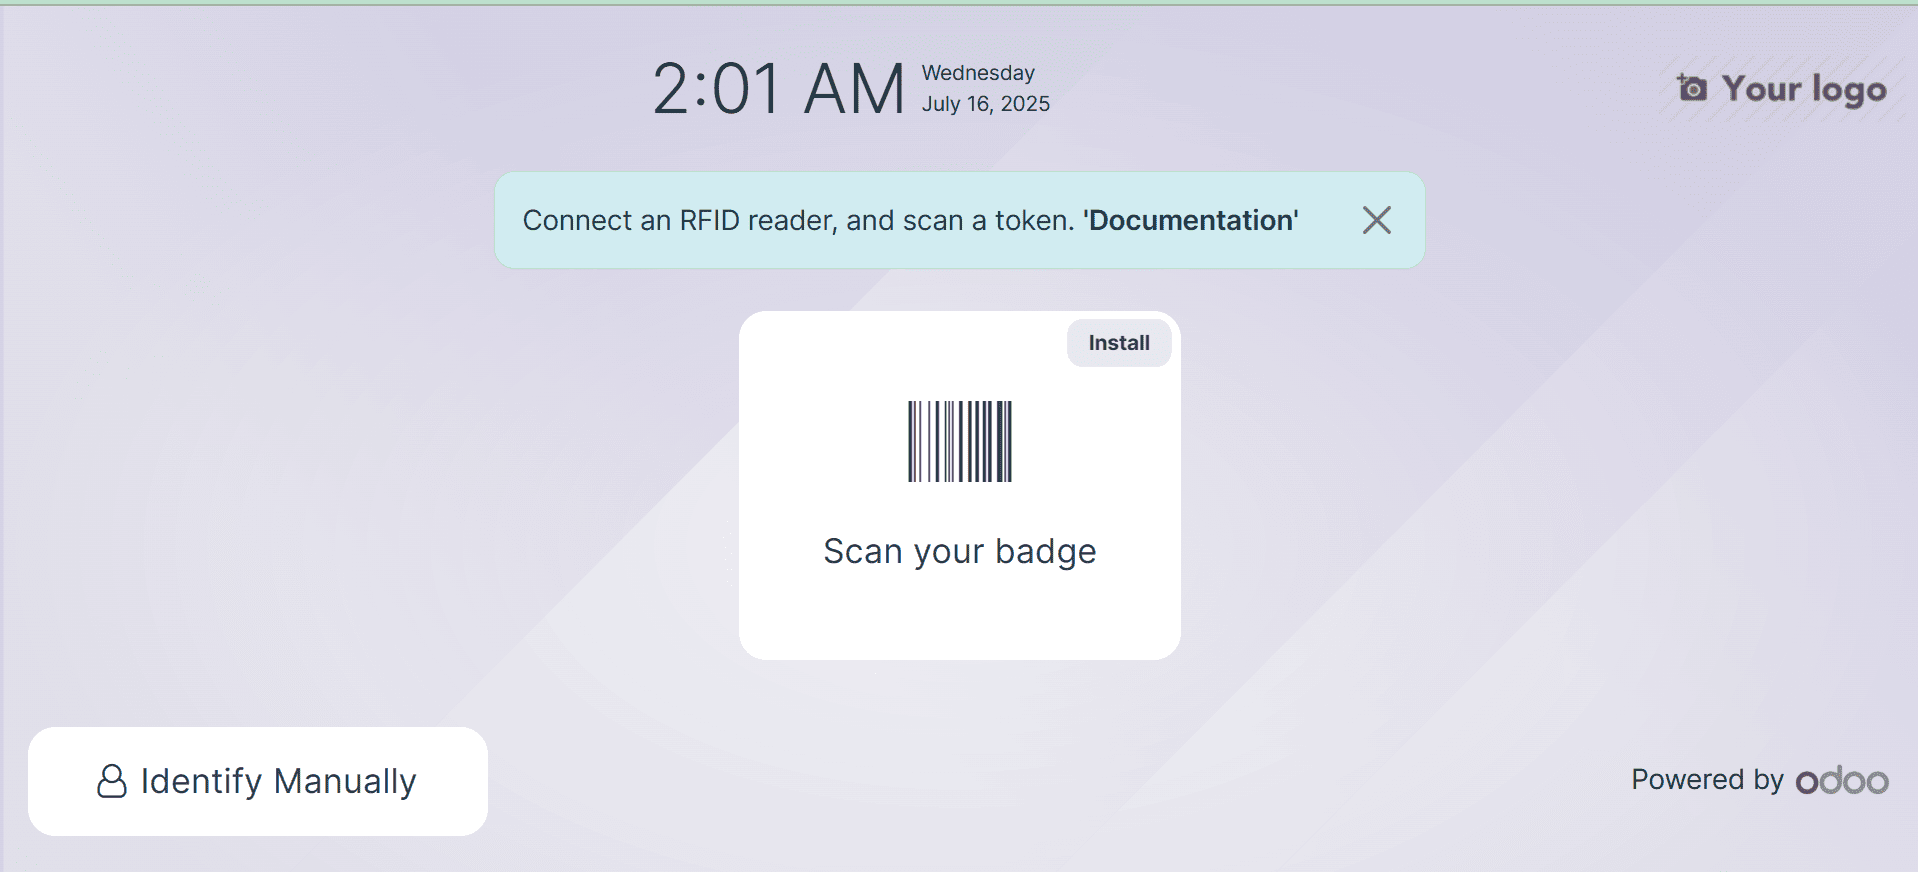Screen dimensions: 1918x872
Task: Click the 'Your logo' placeholder text
Action: pos(1804,89)
